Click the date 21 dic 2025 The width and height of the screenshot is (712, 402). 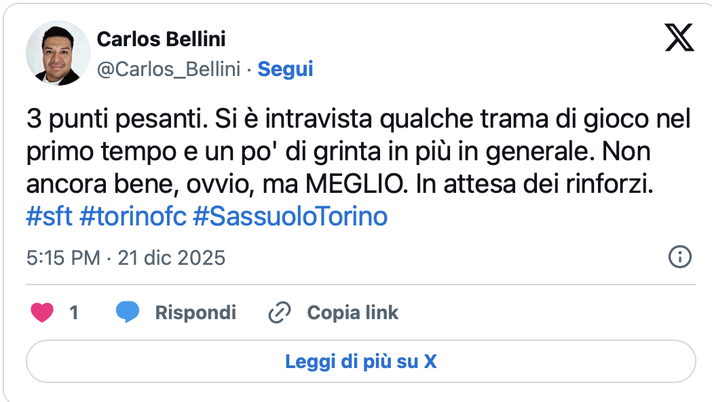click(x=171, y=258)
